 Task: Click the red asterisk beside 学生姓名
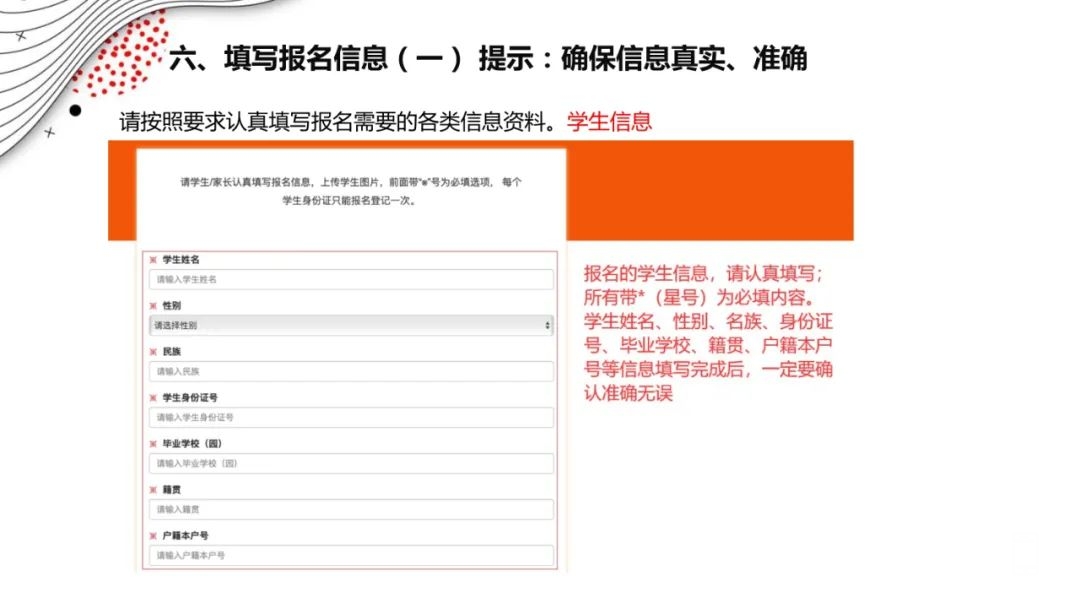click(x=153, y=260)
